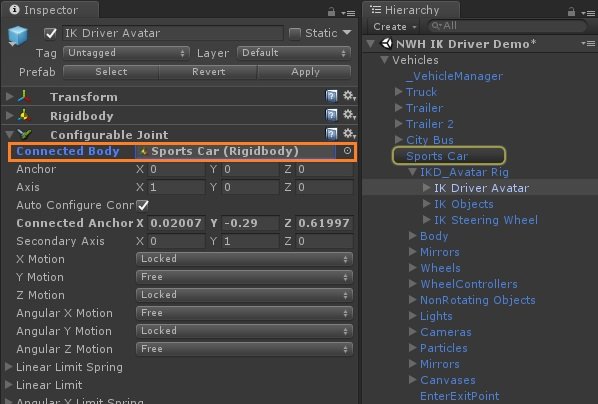Open the Angular Z Motion dropdown
Viewport: 598px width, 404px height.
244,349
